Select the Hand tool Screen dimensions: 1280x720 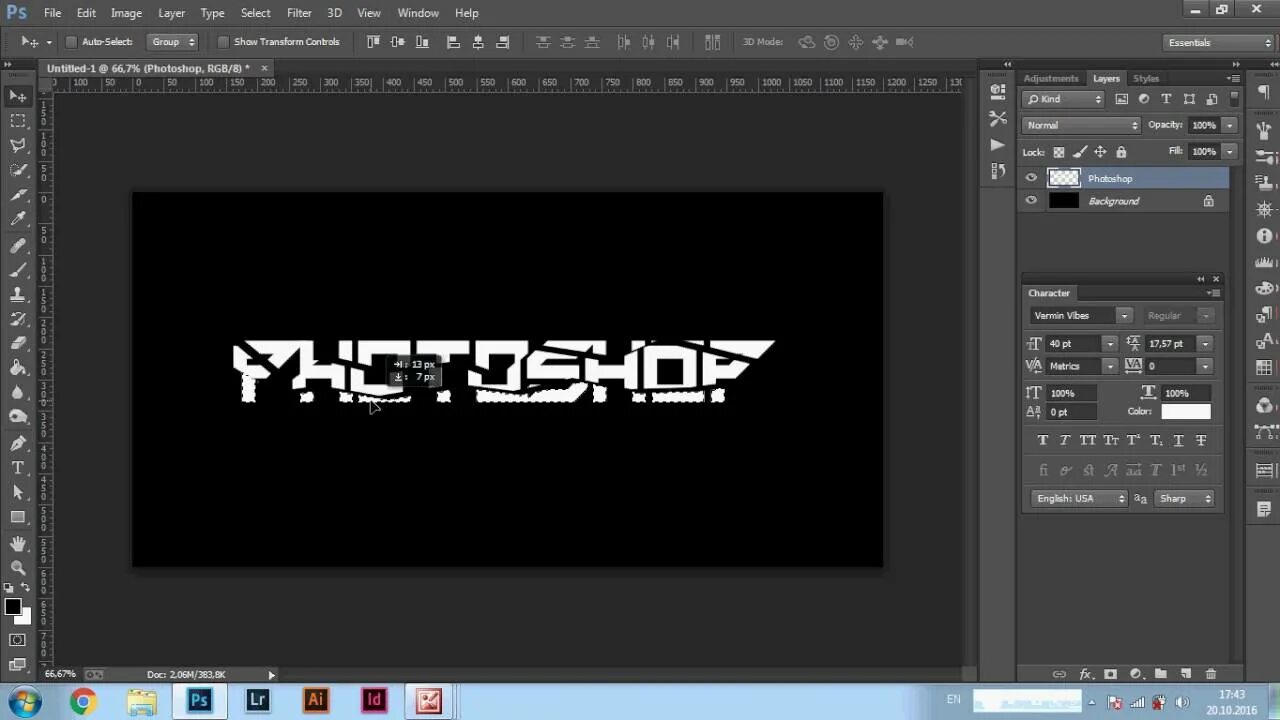click(x=18, y=543)
